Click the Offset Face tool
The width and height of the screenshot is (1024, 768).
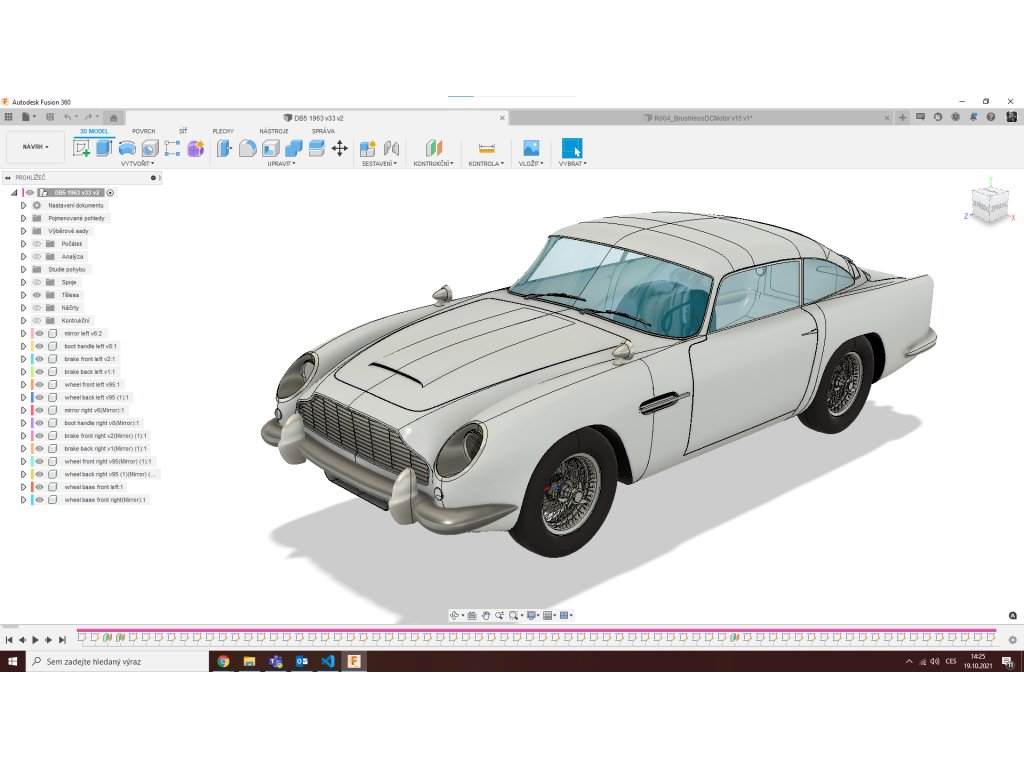click(316, 148)
